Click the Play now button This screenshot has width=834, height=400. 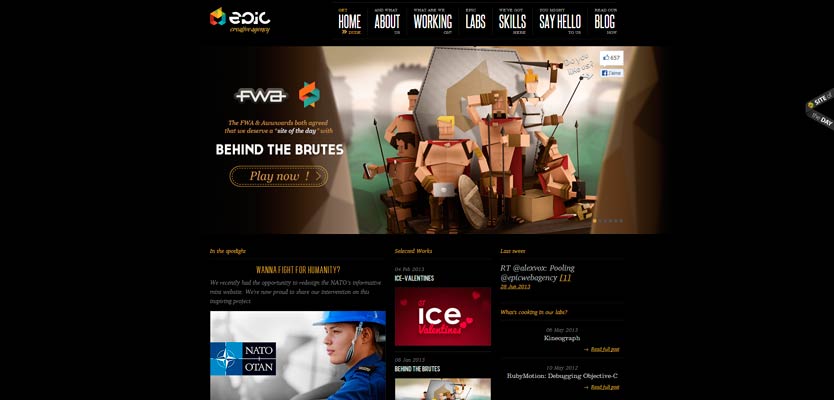(x=279, y=176)
